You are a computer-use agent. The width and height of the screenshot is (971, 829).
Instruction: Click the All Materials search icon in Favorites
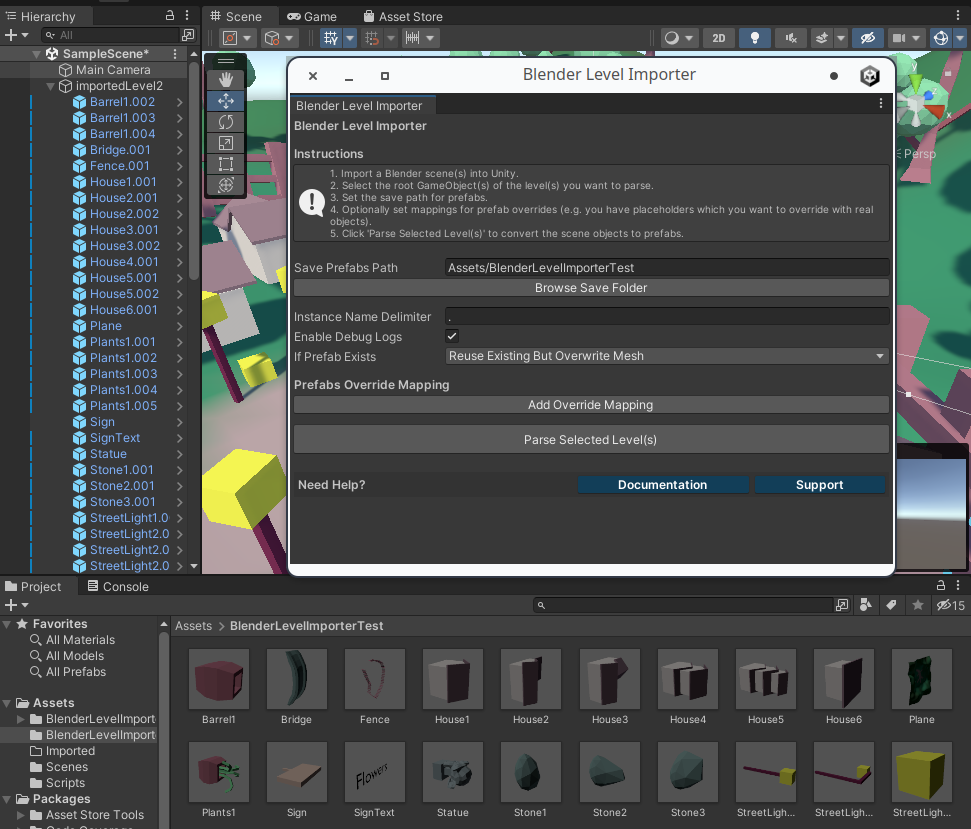point(35,640)
